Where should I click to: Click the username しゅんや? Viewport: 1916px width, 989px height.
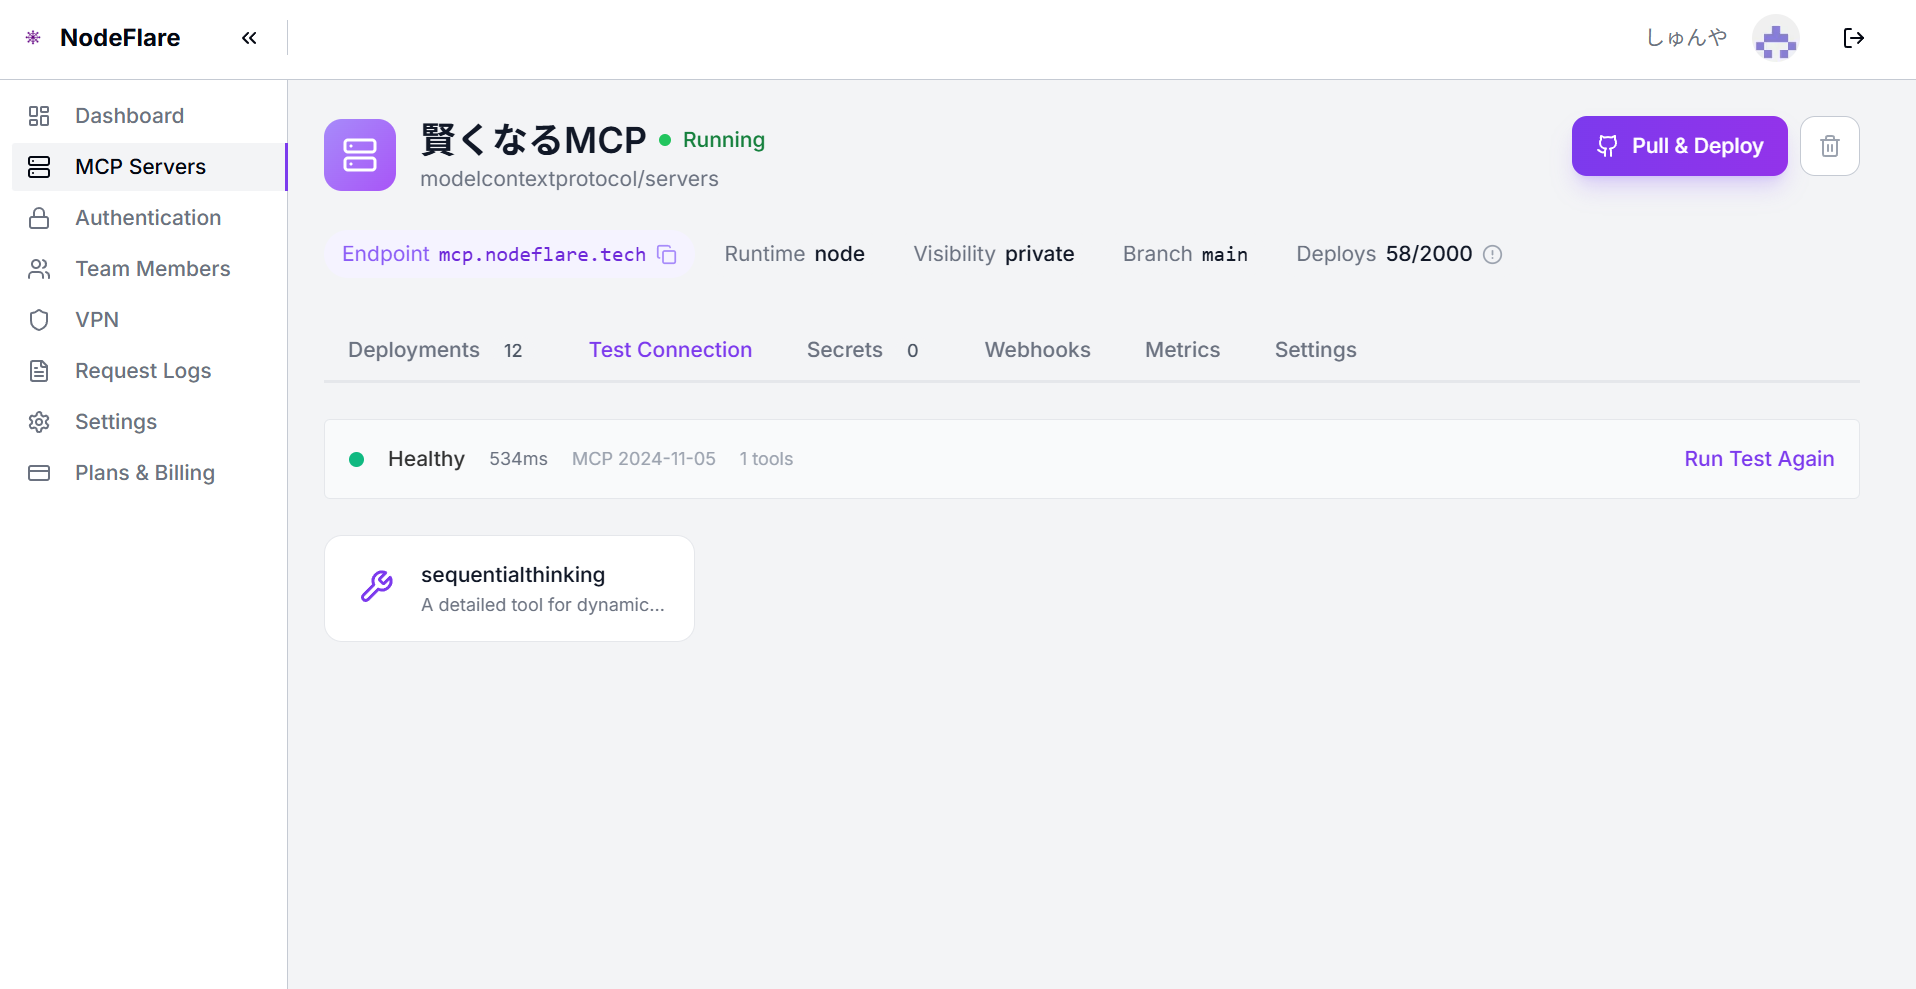pyautogui.click(x=1687, y=38)
